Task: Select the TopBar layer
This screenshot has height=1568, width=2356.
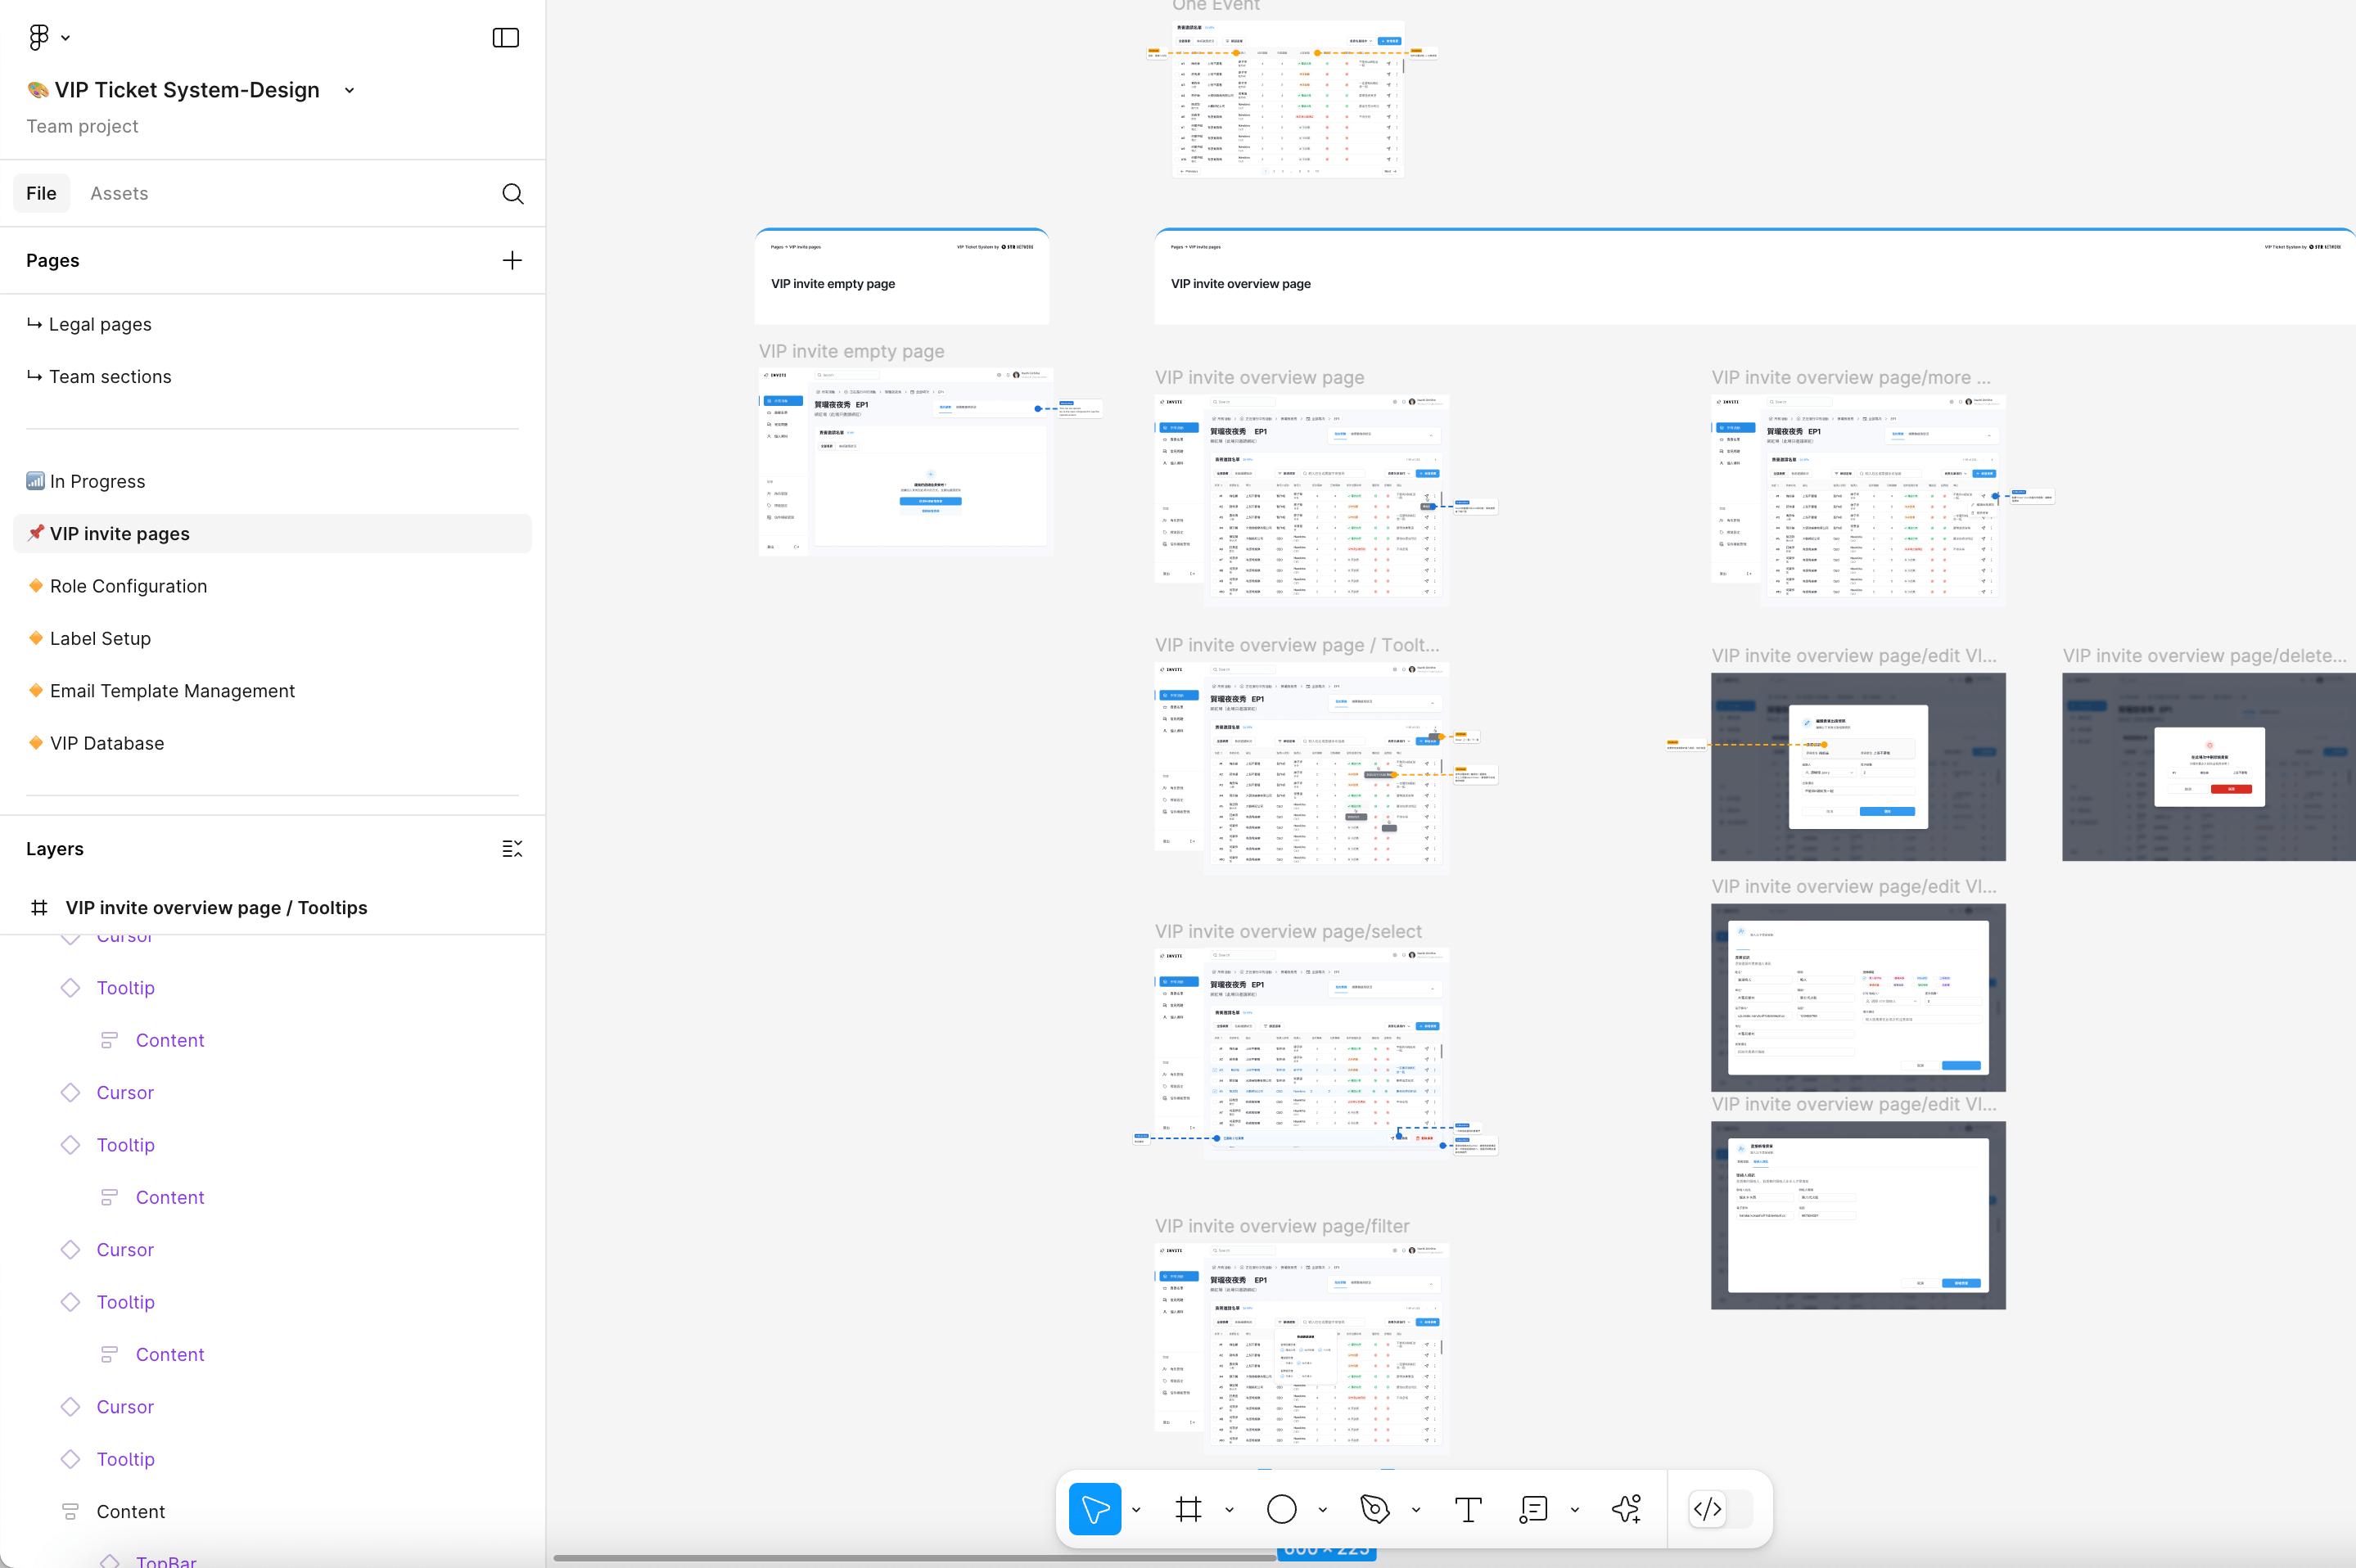Action: click(x=166, y=1560)
